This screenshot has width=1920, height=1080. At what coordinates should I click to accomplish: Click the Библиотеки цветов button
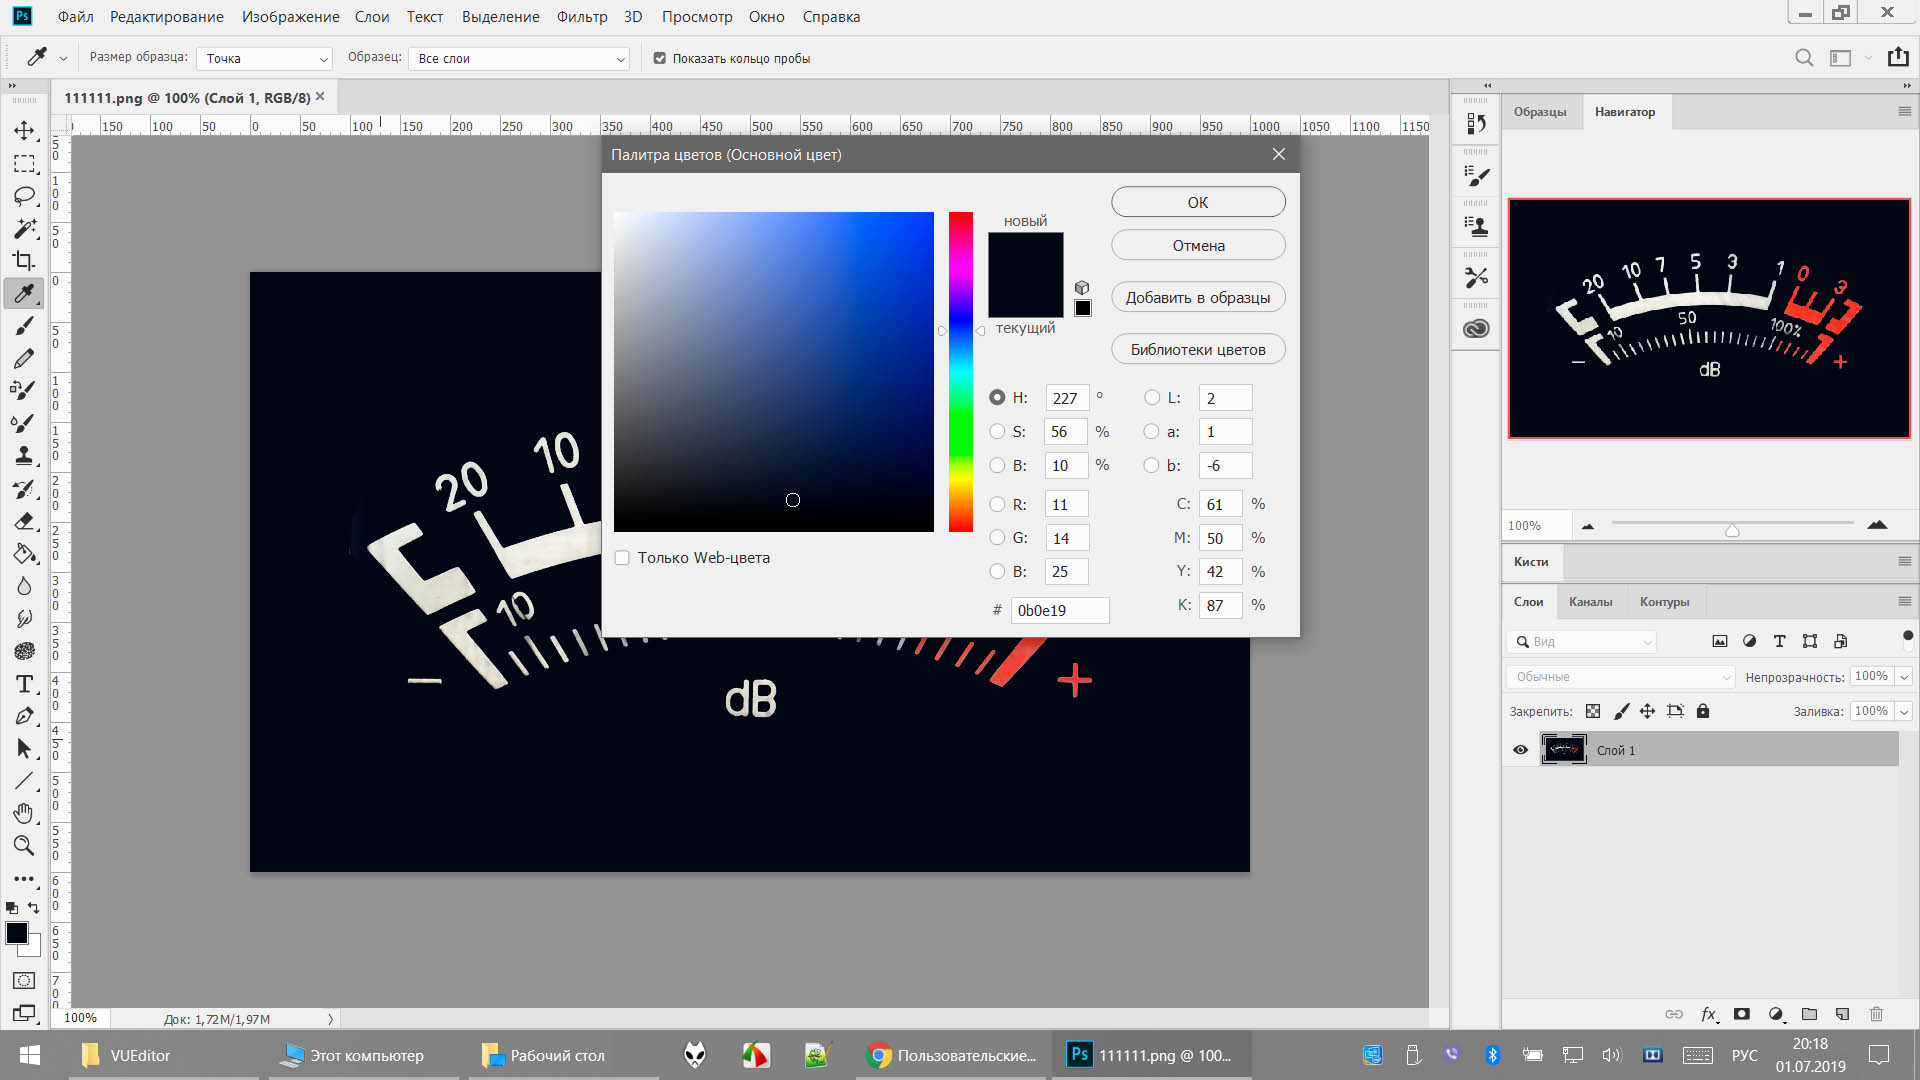1197,350
